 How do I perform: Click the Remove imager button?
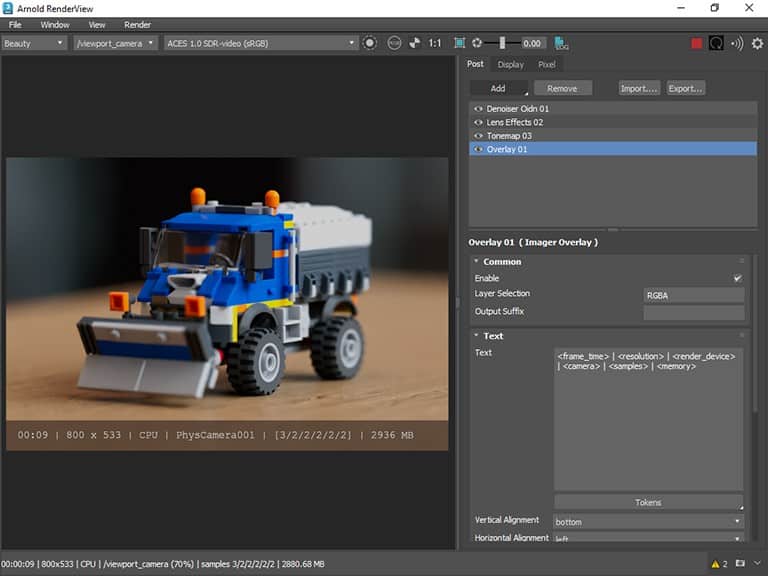point(562,89)
